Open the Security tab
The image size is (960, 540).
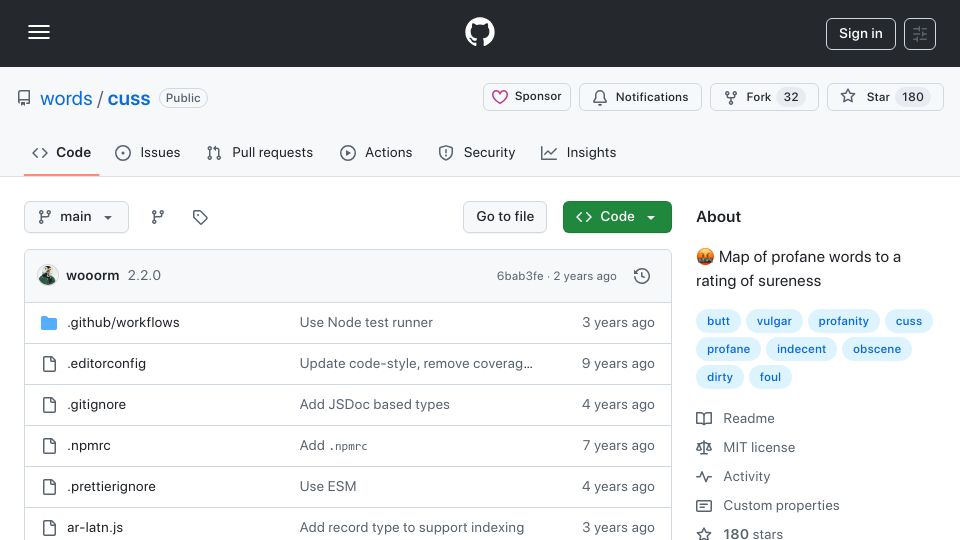pos(477,152)
